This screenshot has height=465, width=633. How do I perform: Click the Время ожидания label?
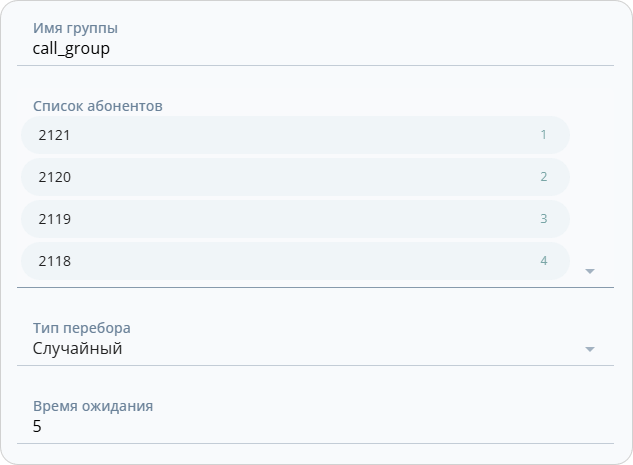(93, 406)
